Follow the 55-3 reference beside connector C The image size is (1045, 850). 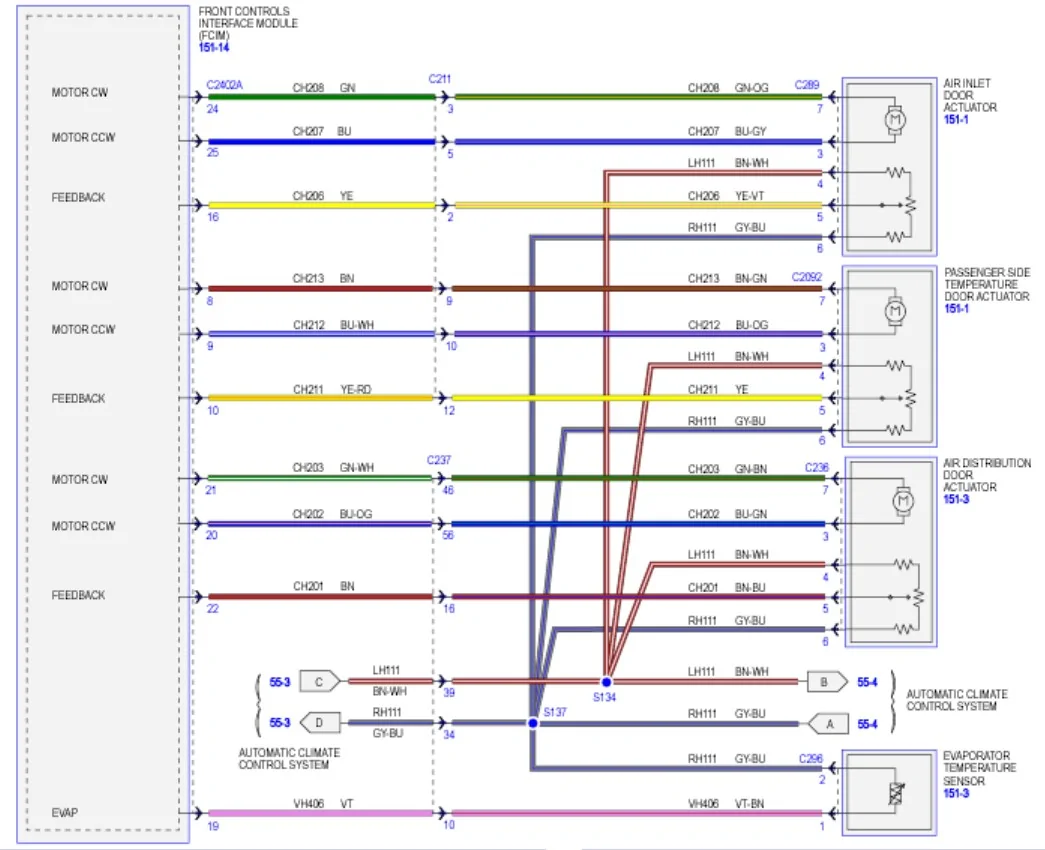click(x=280, y=682)
